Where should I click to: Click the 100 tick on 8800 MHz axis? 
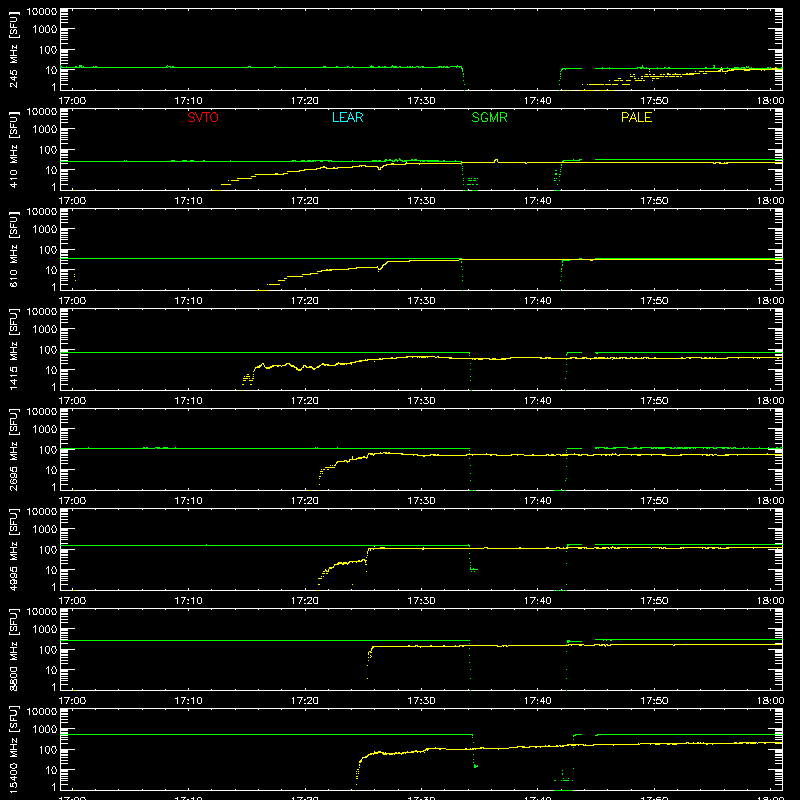[48, 650]
